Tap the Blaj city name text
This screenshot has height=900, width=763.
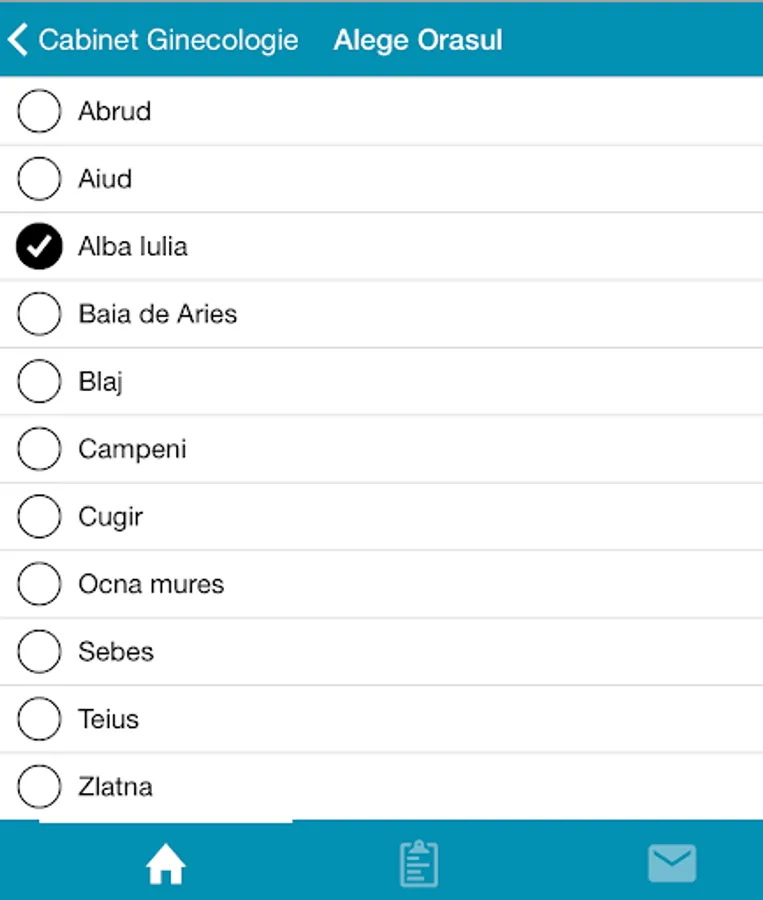pyautogui.click(x=101, y=382)
